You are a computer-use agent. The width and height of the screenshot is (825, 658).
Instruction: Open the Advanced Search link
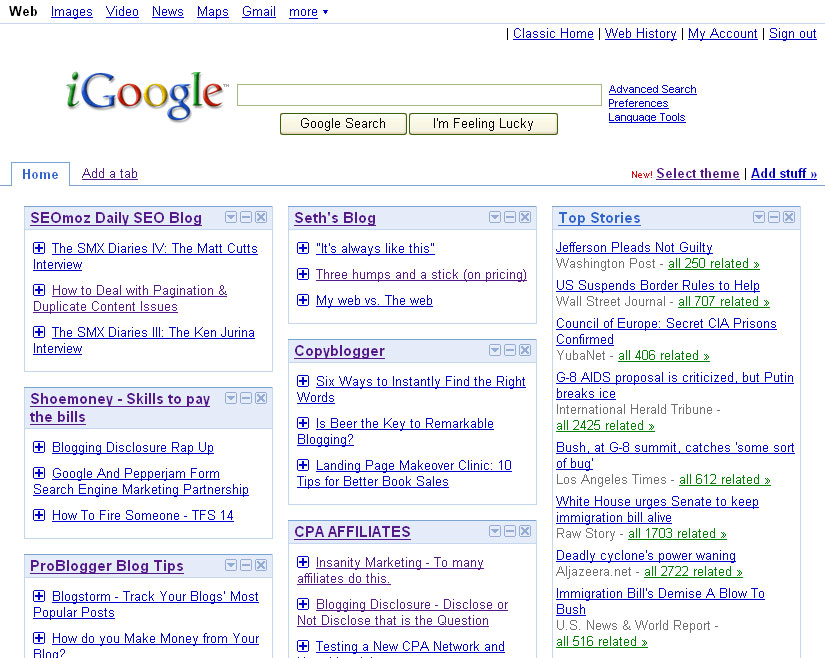point(652,89)
